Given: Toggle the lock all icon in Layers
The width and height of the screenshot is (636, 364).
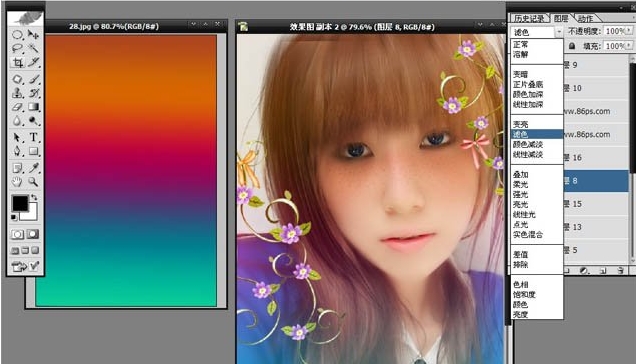Looking at the screenshot, I should coord(572,46).
